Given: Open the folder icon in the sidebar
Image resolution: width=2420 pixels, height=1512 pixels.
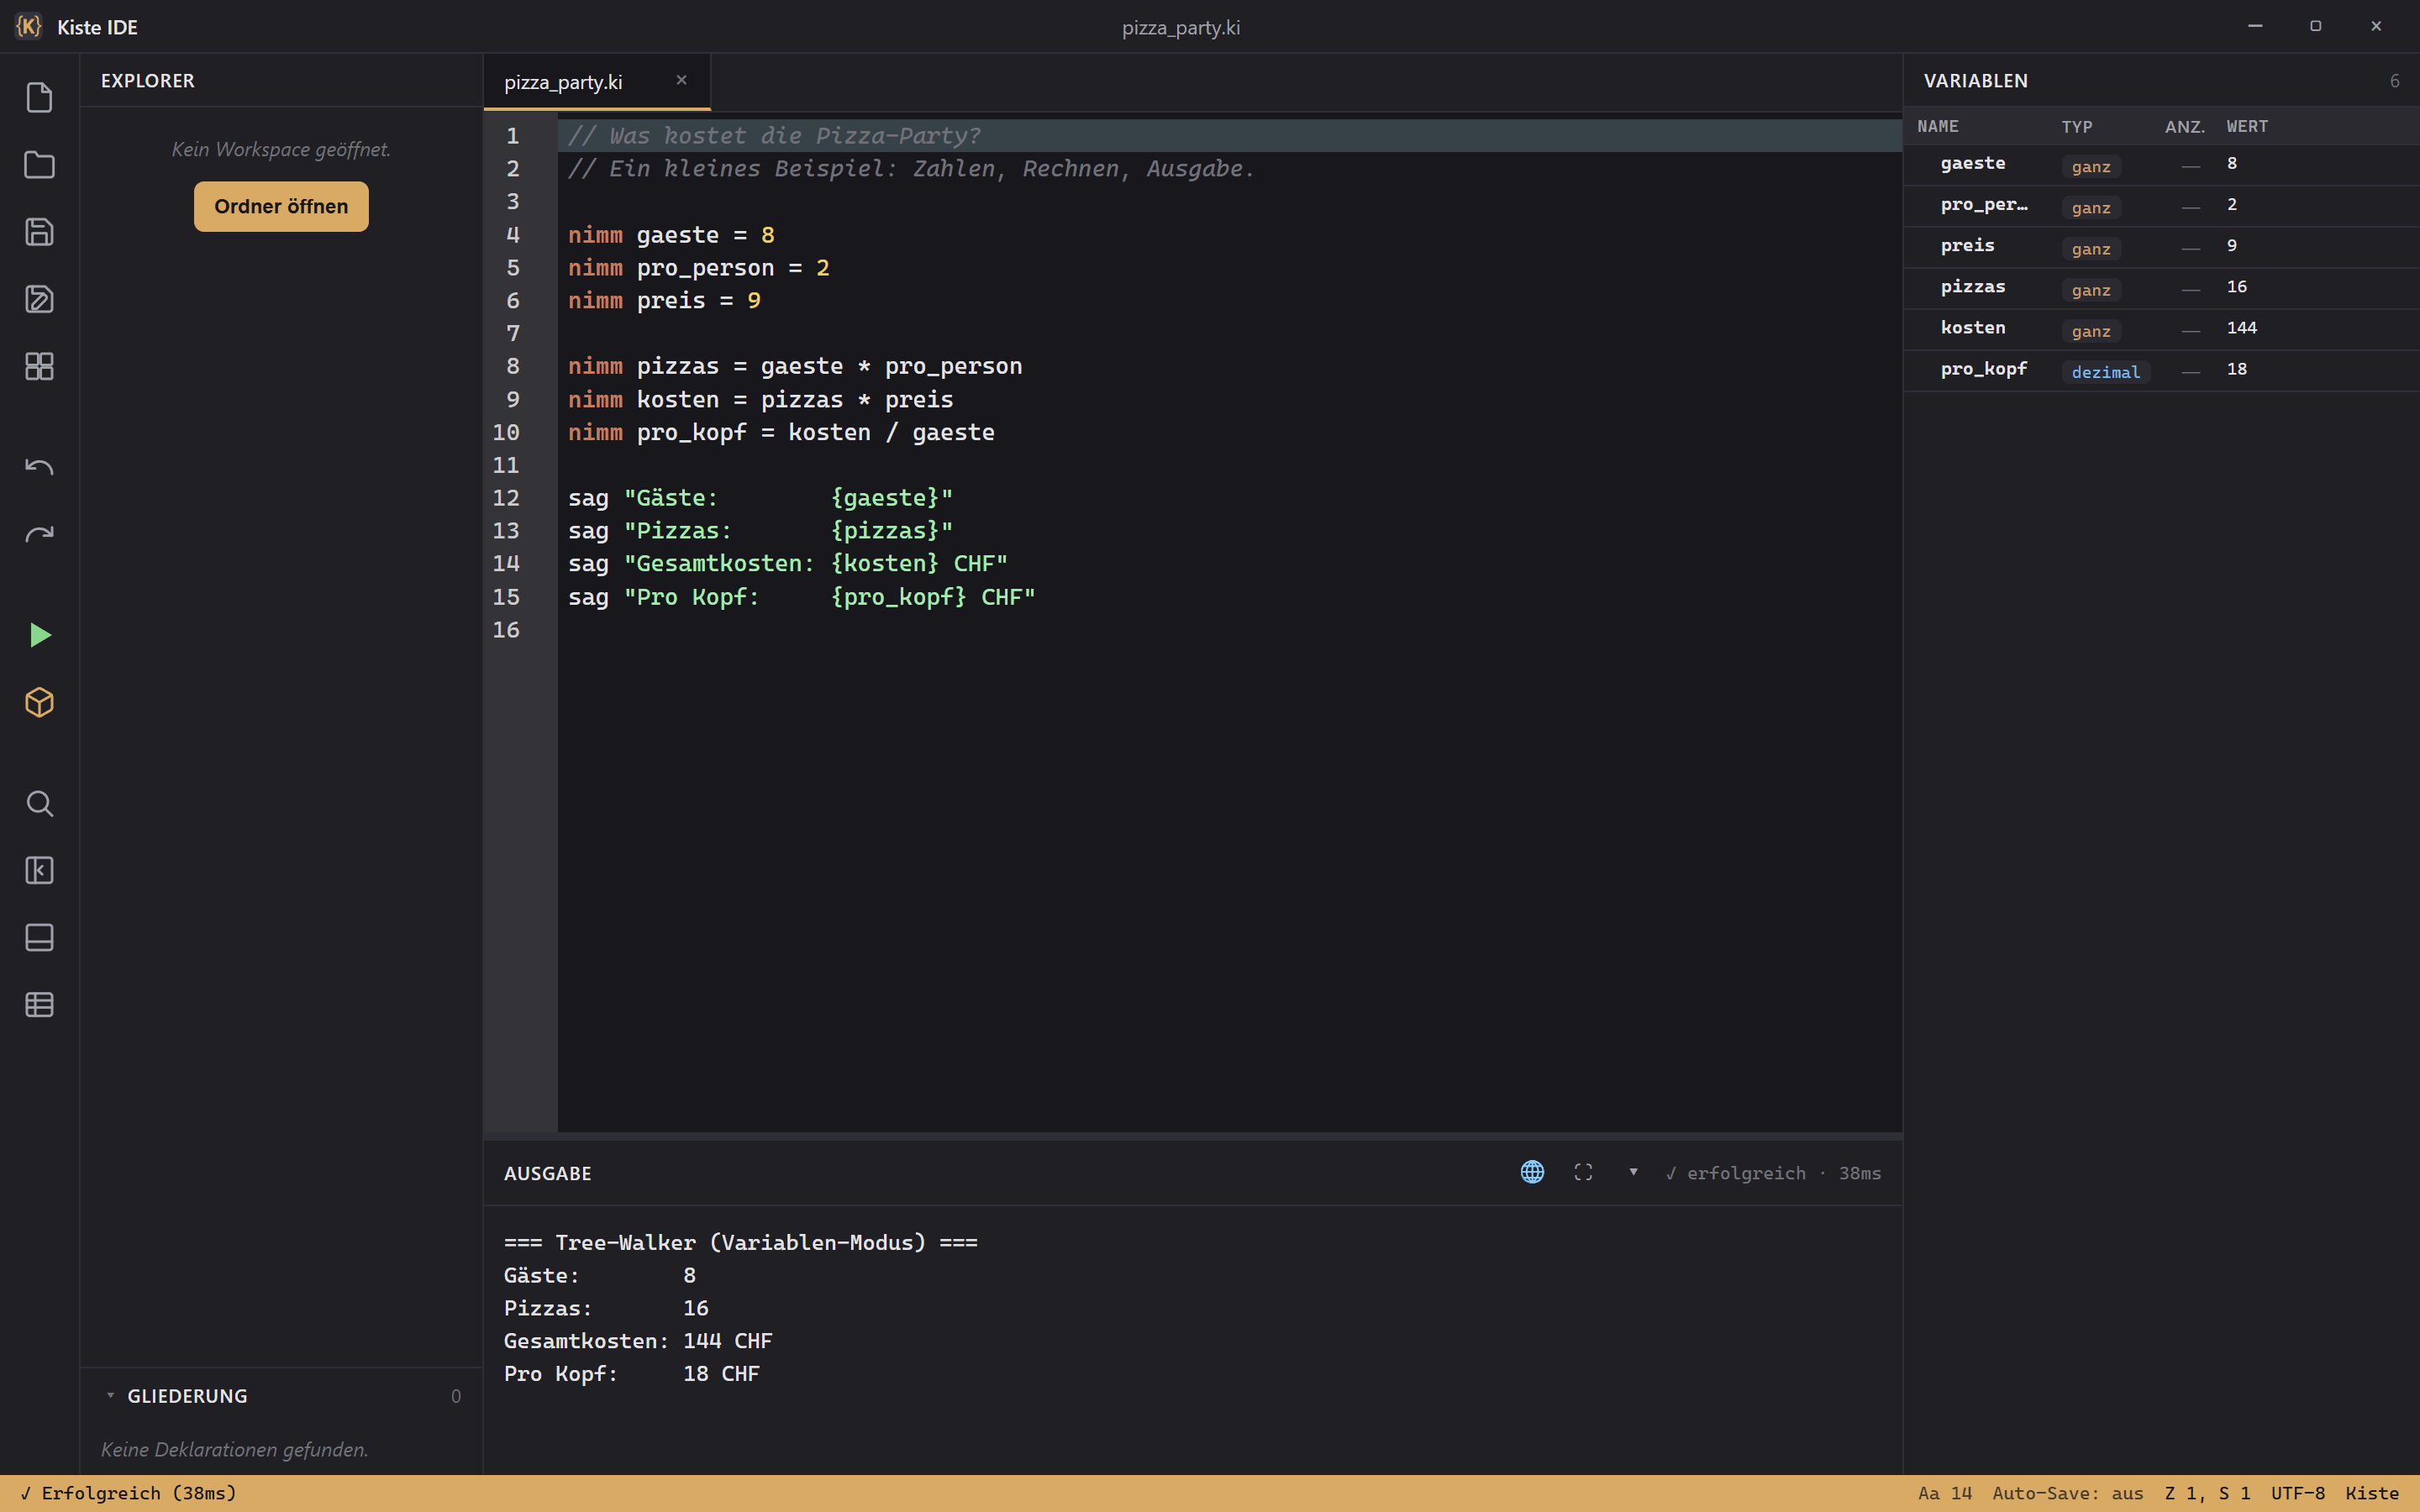Looking at the screenshot, I should click(39, 165).
